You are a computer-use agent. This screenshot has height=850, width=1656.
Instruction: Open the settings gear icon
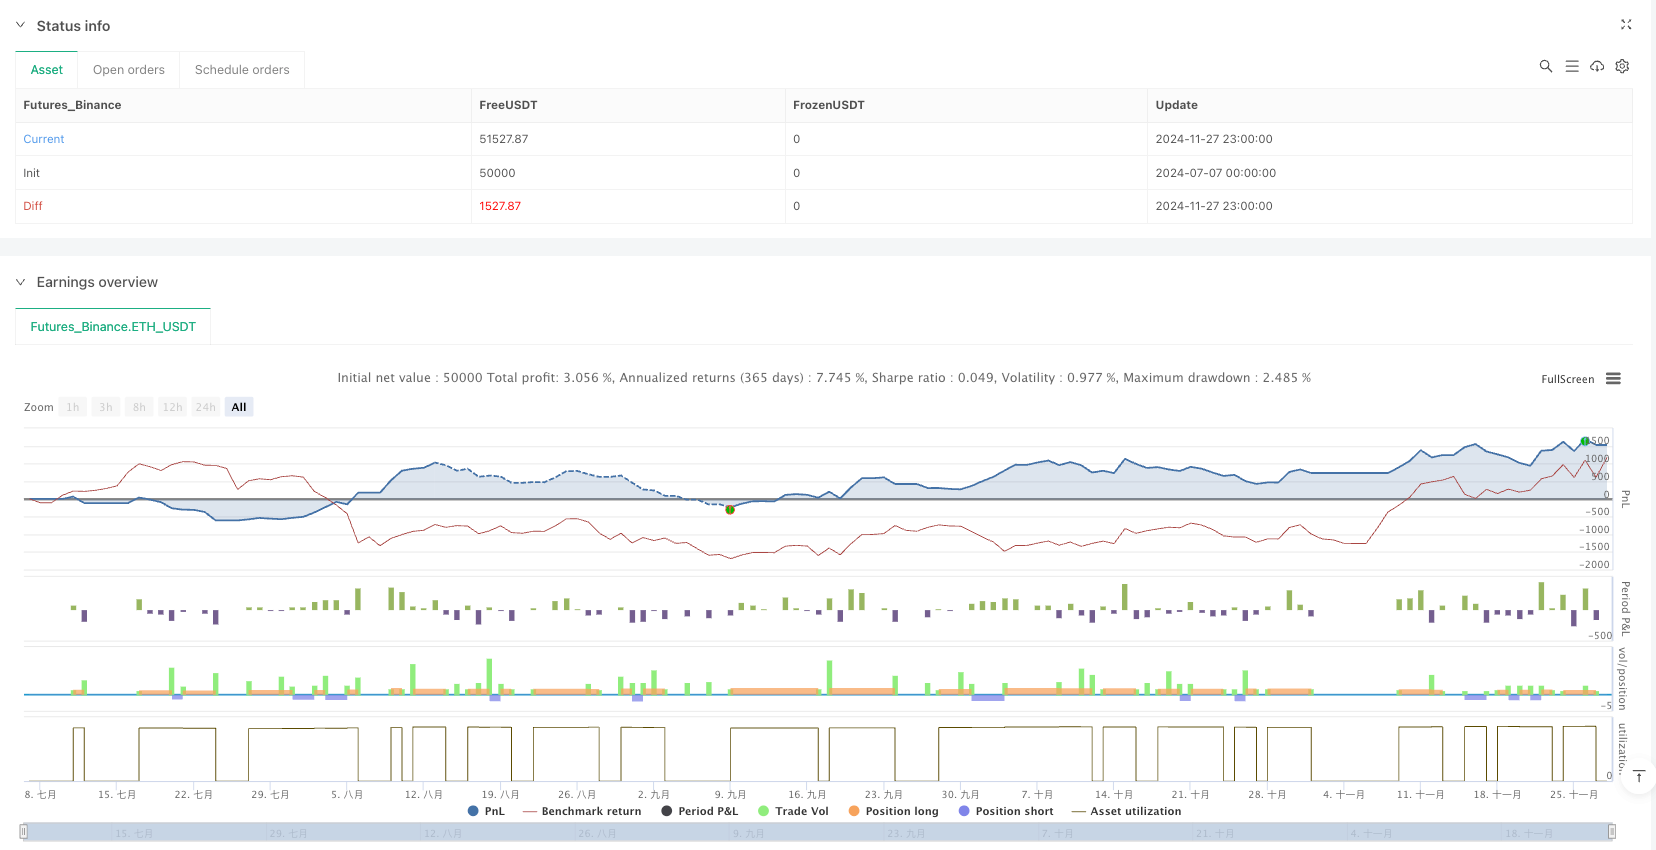click(x=1622, y=66)
